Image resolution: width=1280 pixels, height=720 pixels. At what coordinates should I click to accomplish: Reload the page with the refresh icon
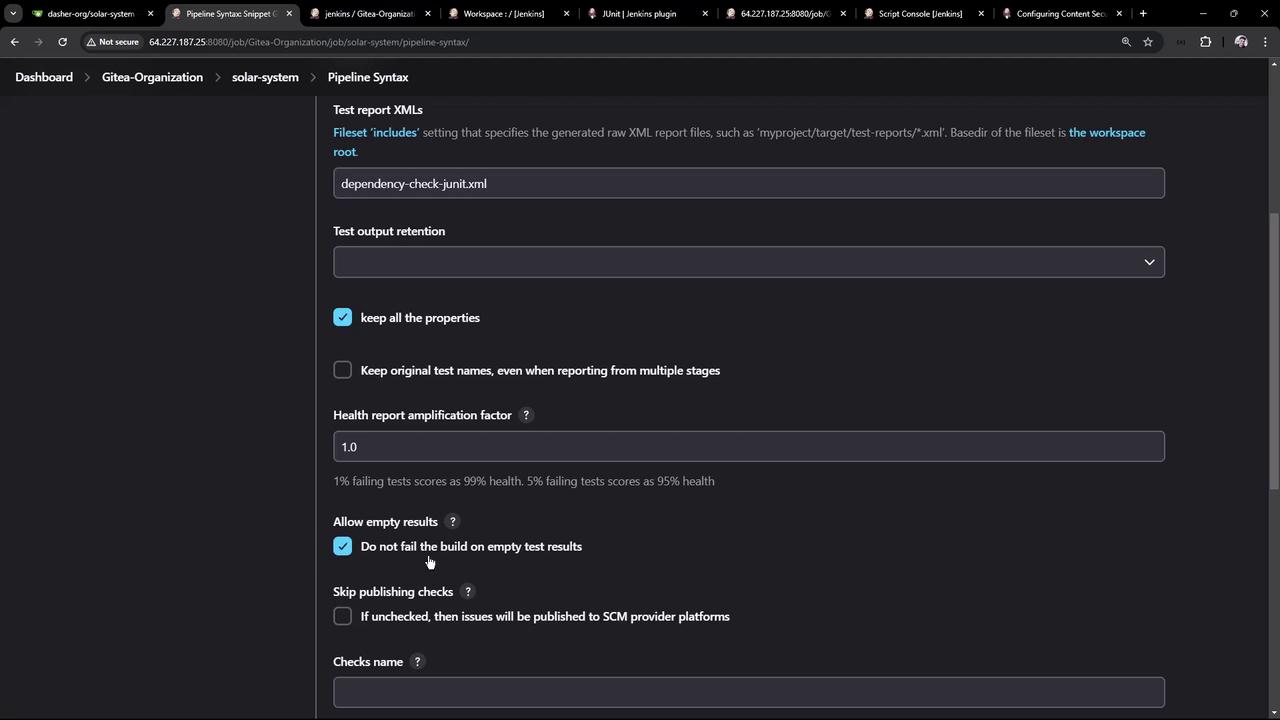point(62,42)
